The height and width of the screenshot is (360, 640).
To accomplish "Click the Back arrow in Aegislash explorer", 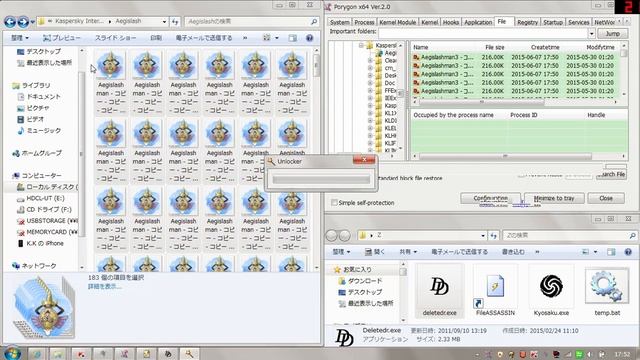I will [10, 22].
